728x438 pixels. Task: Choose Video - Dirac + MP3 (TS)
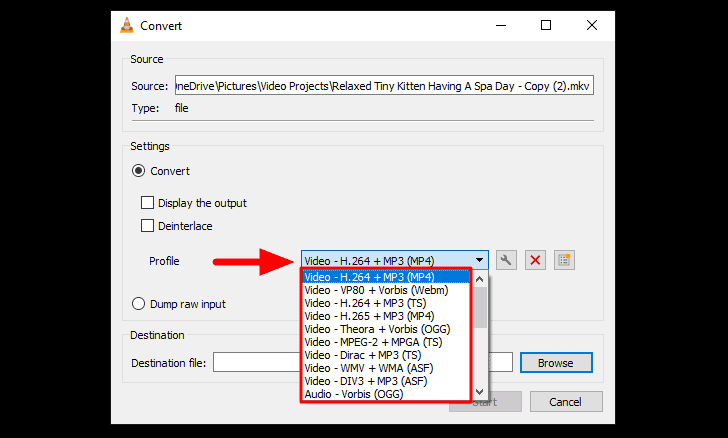pos(386,355)
